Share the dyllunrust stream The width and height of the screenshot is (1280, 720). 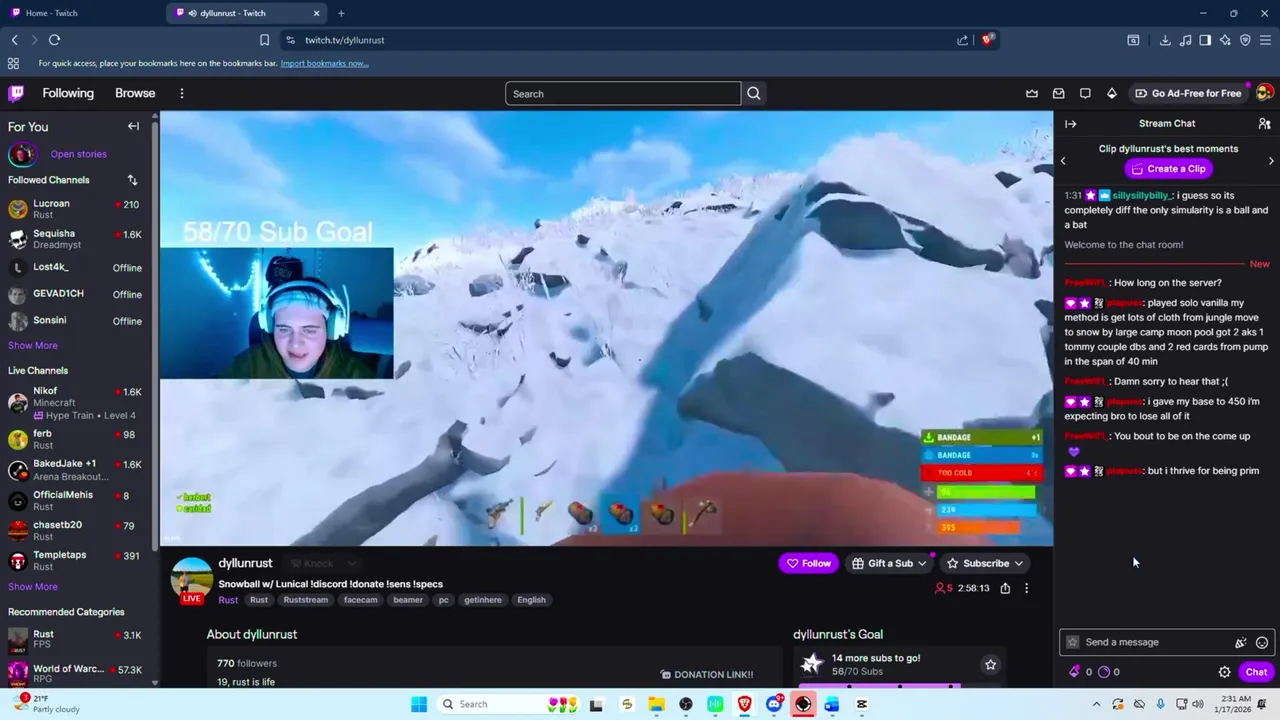1005,588
